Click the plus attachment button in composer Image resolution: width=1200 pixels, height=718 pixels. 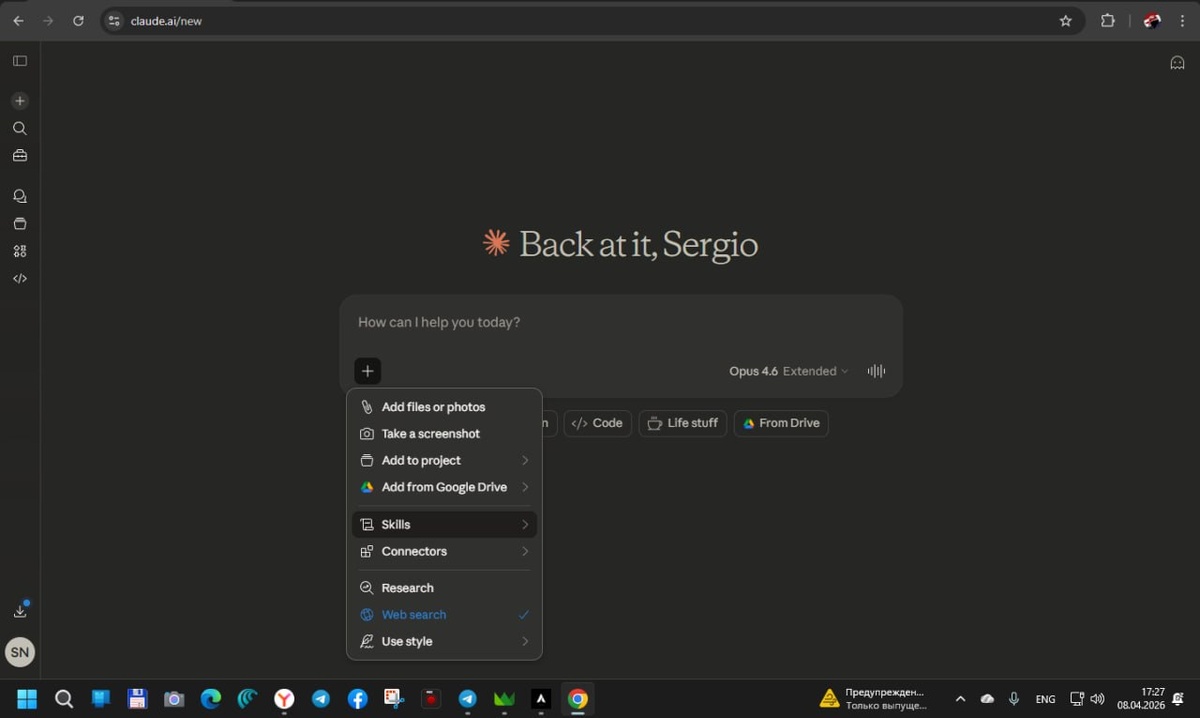[x=367, y=371]
